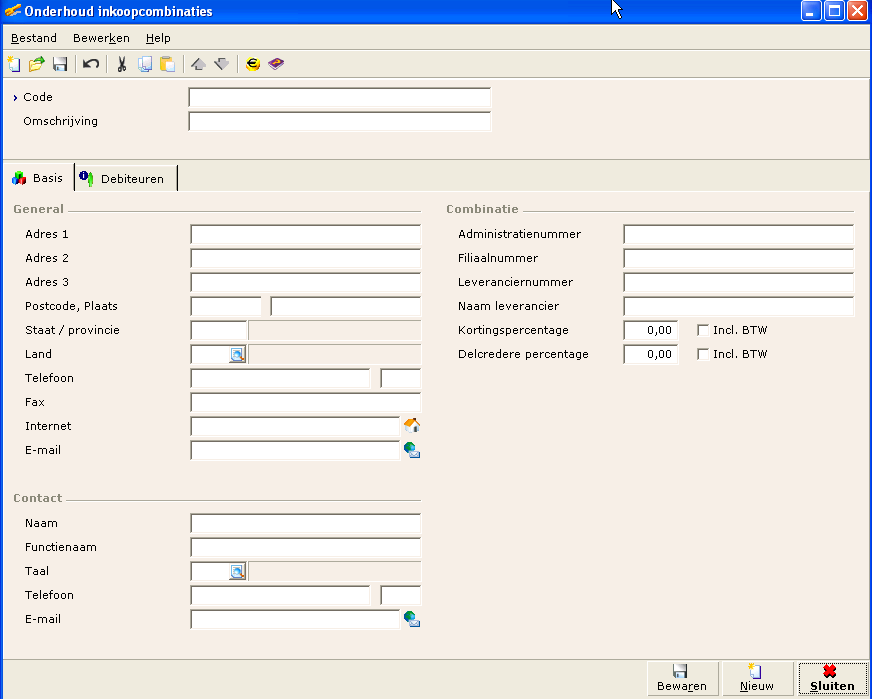Click the euro coin toolbar icon
Viewport: 872px width, 699px height.
253,64
